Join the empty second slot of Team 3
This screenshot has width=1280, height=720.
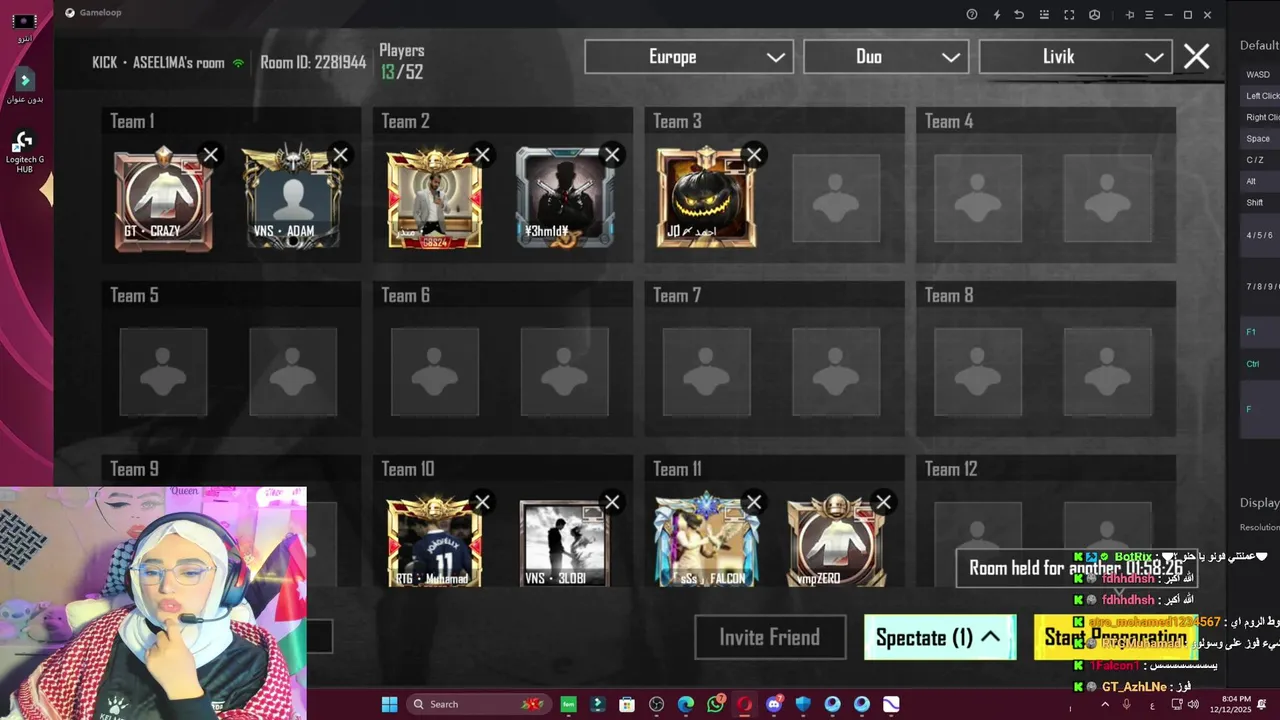click(836, 198)
